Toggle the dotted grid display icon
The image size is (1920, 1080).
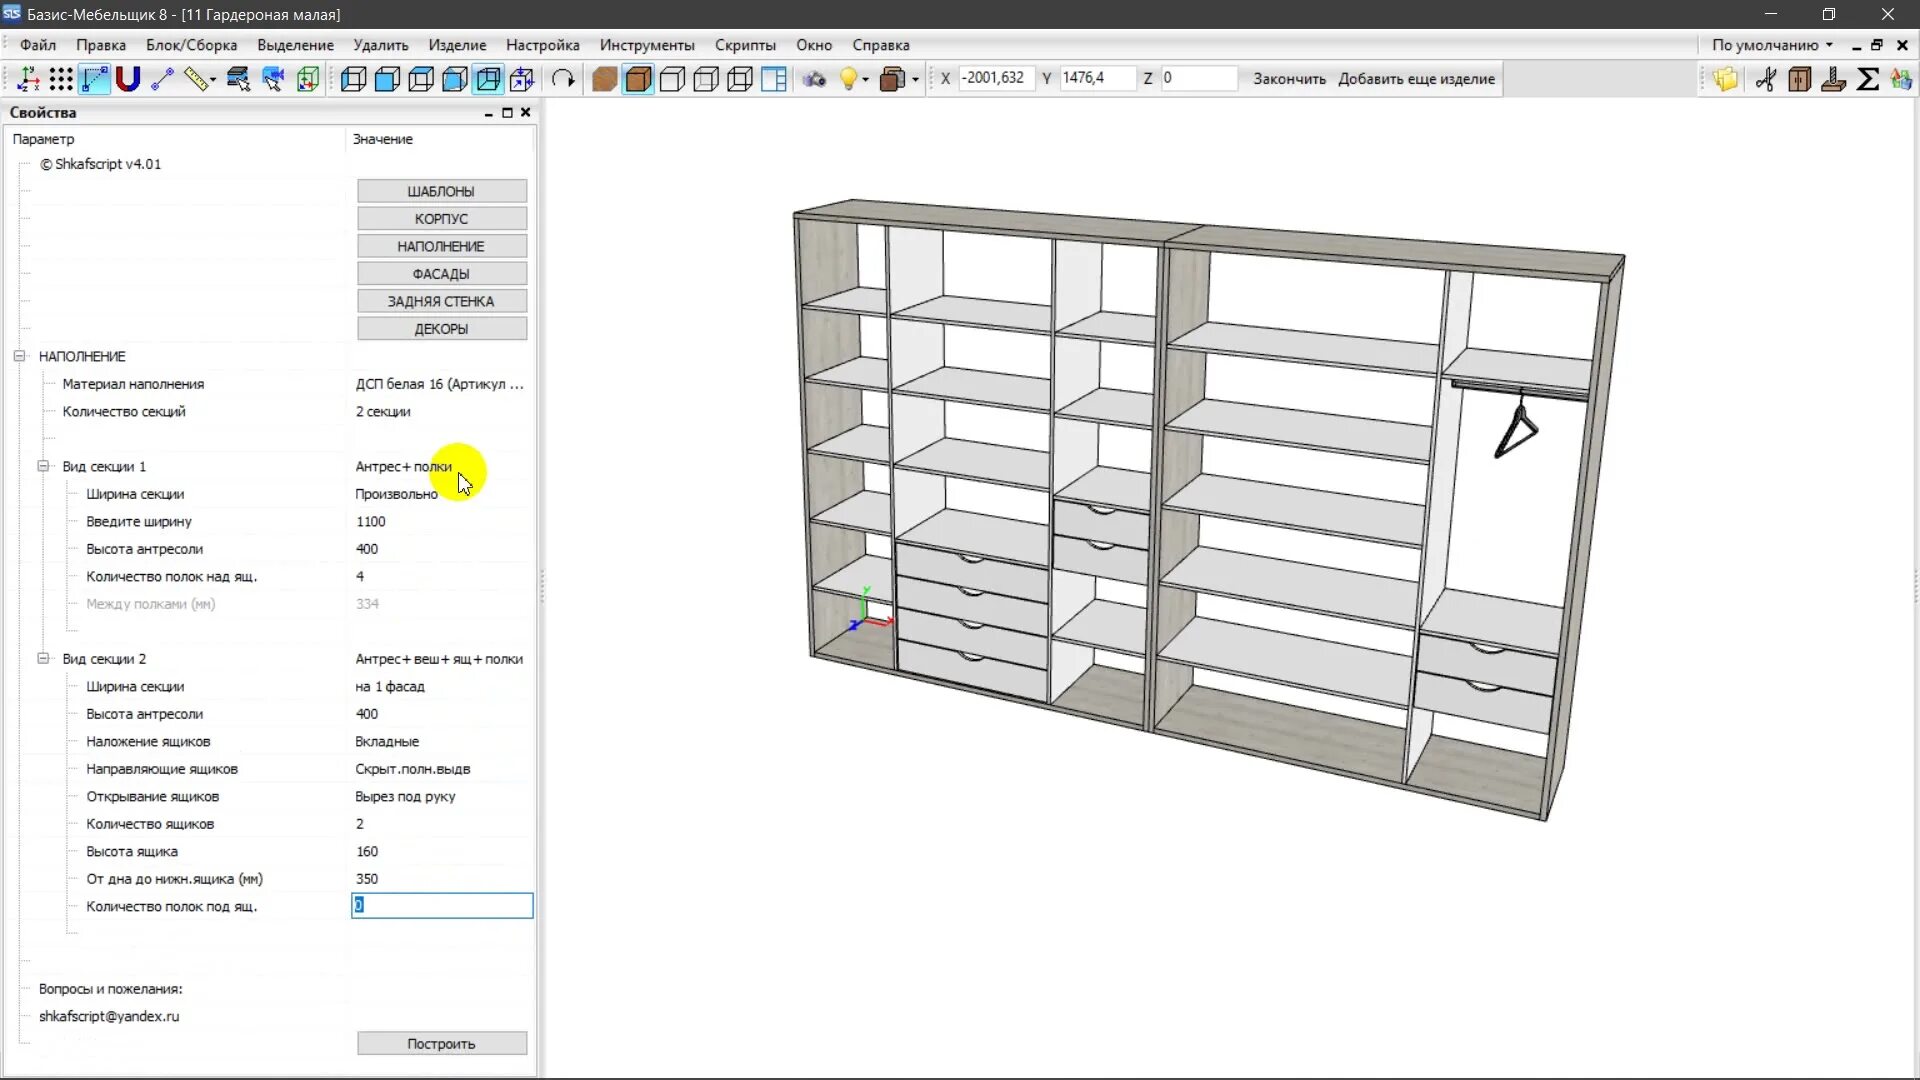61,79
